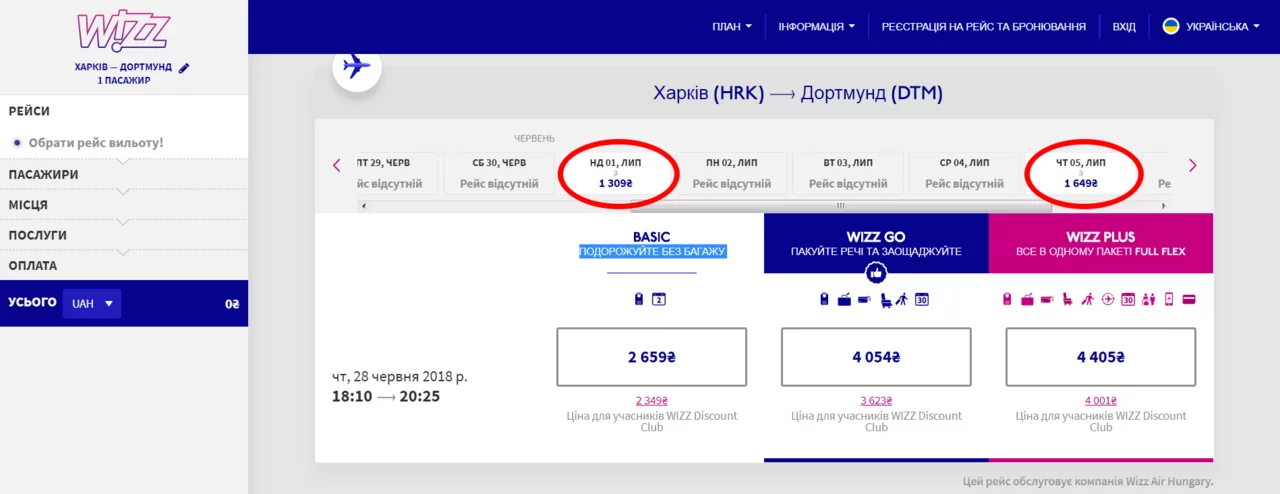Click the WIZZ GO calendar 30 icon
This screenshot has height=494, width=1280.
click(922, 298)
